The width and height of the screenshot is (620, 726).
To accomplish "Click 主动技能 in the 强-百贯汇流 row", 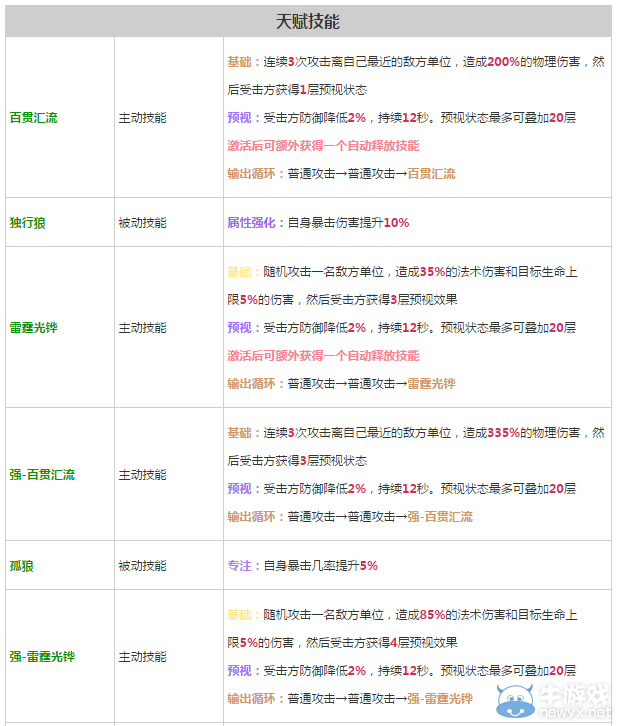I will click(142, 475).
